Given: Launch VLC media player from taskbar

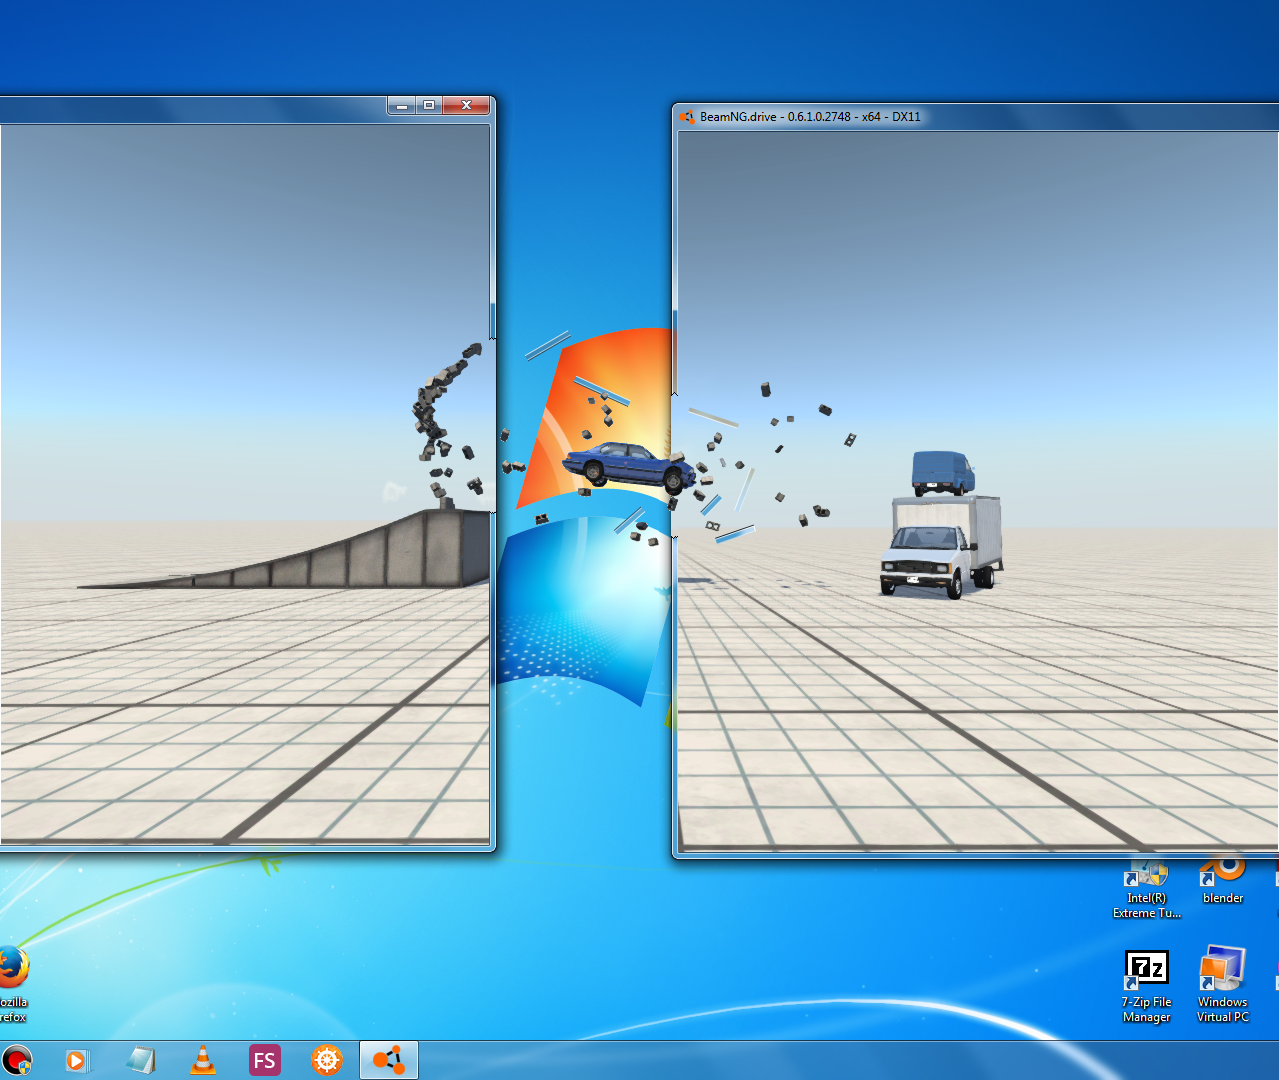Looking at the screenshot, I should coord(203,1060).
